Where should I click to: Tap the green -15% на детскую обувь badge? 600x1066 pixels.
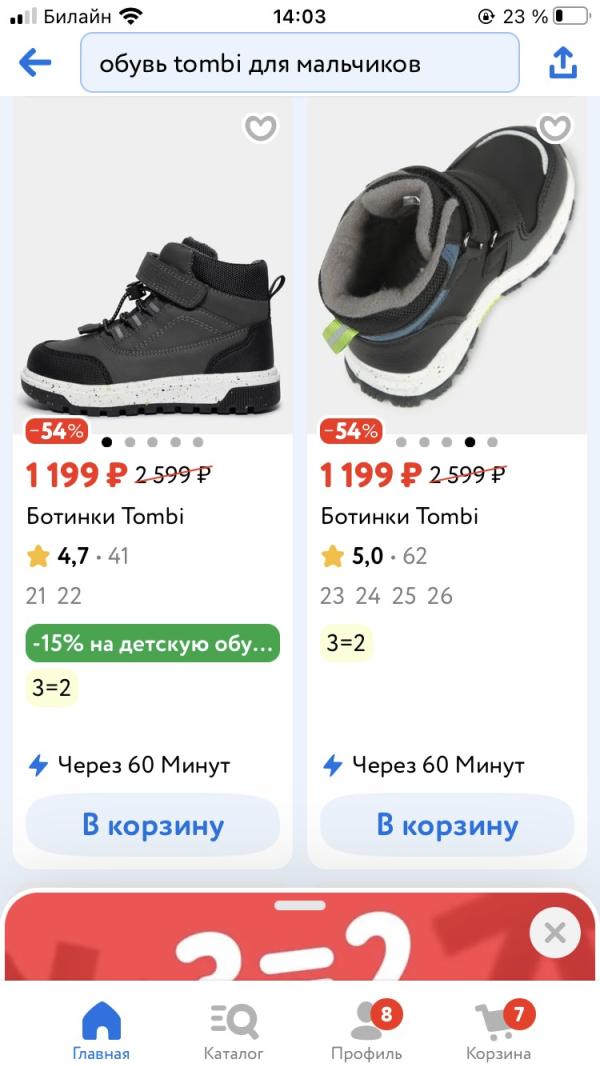point(153,644)
